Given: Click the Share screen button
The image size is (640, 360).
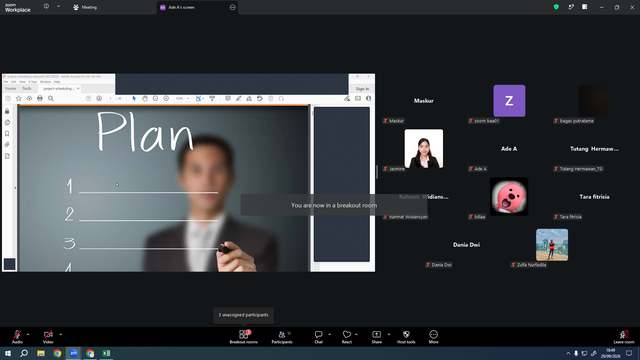Looking at the screenshot, I should click(x=376, y=337).
